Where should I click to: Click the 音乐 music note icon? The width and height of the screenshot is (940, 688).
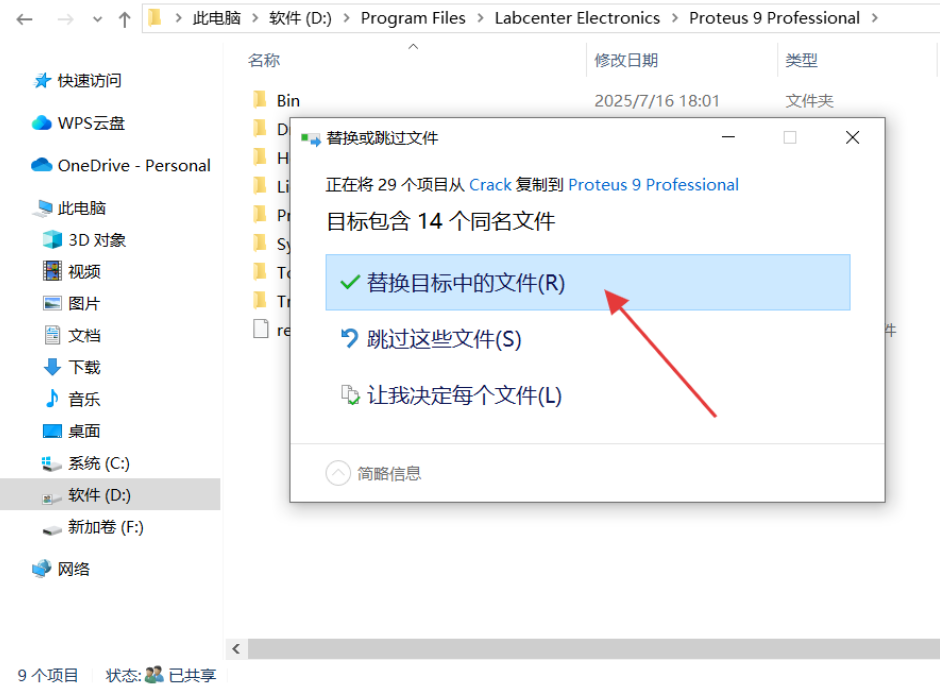[x=52, y=398]
